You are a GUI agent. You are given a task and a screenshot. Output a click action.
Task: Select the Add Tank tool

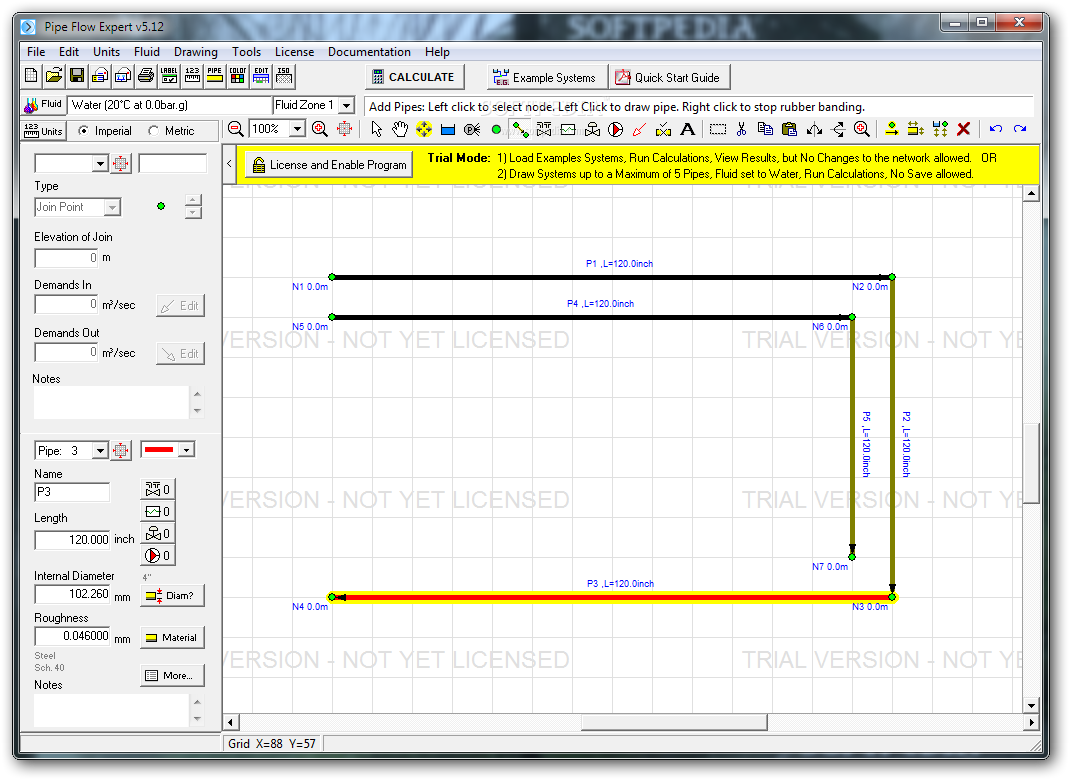coord(448,129)
